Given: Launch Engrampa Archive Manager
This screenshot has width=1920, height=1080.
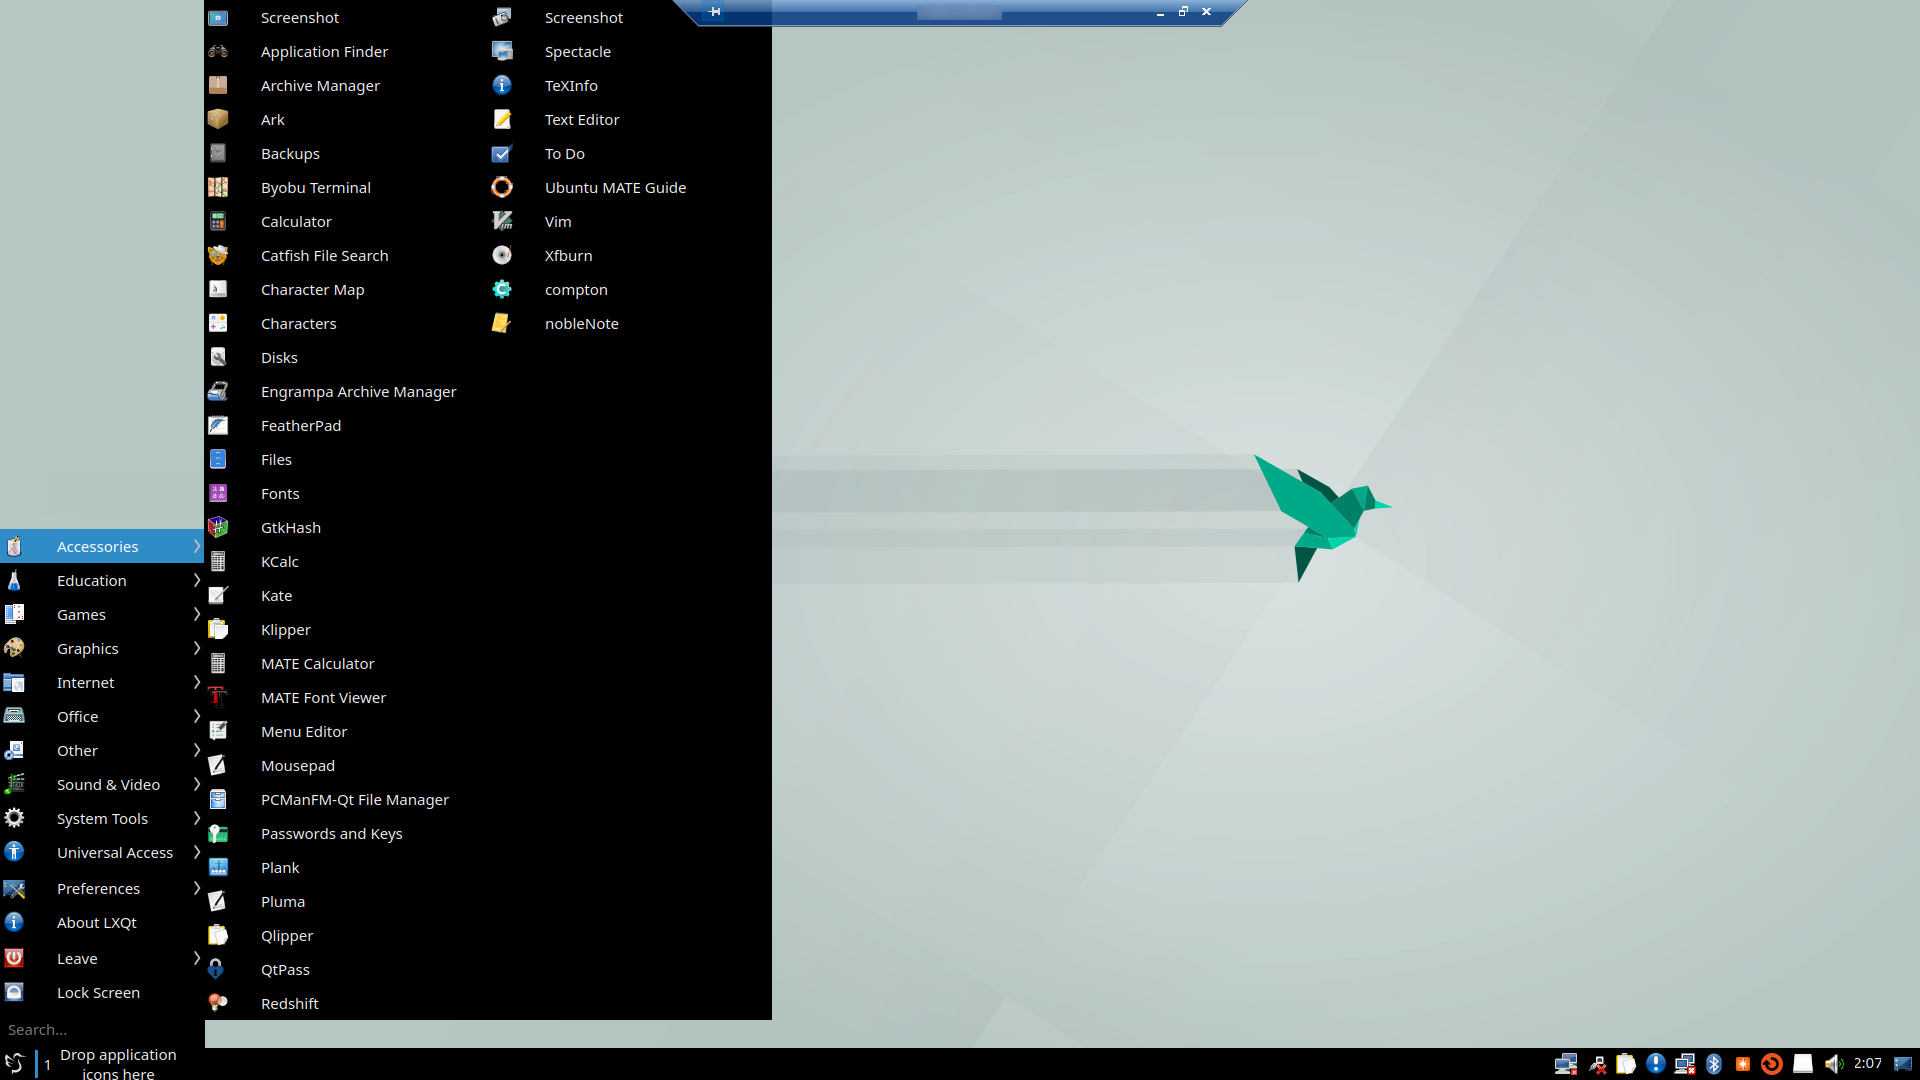Looking at the screenshot, I should coord(346,392).
